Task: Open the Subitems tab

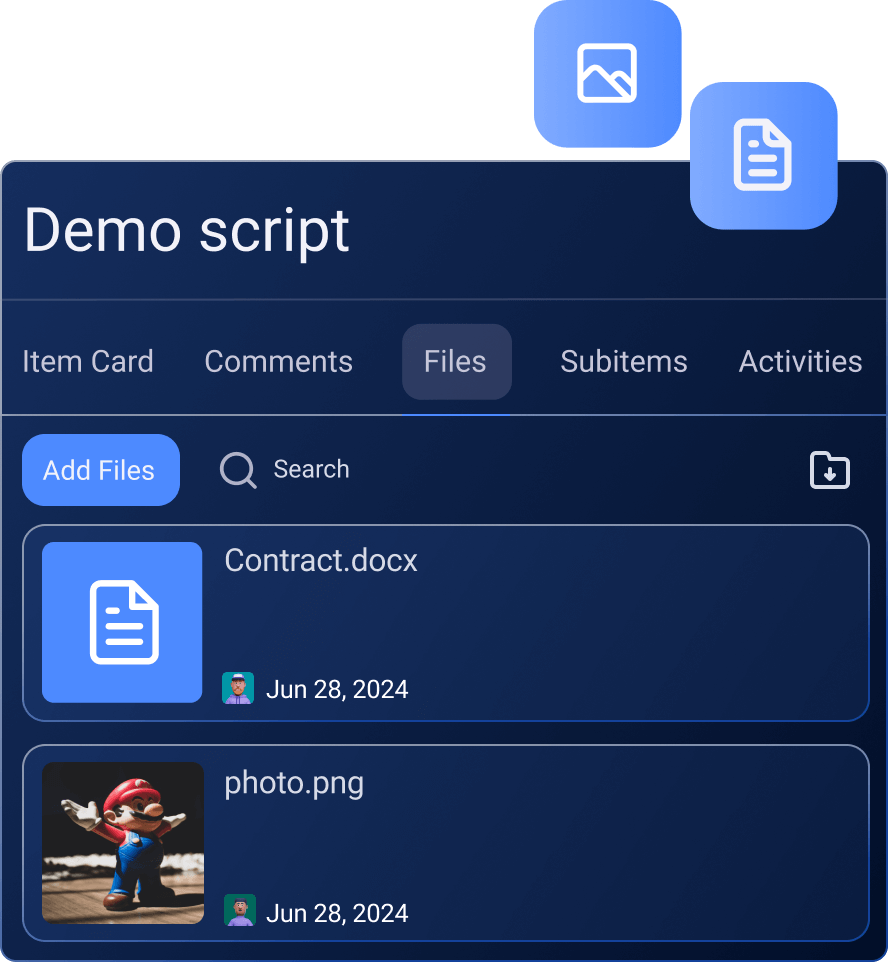Action: pyautogui.click(x=623, y=362)
